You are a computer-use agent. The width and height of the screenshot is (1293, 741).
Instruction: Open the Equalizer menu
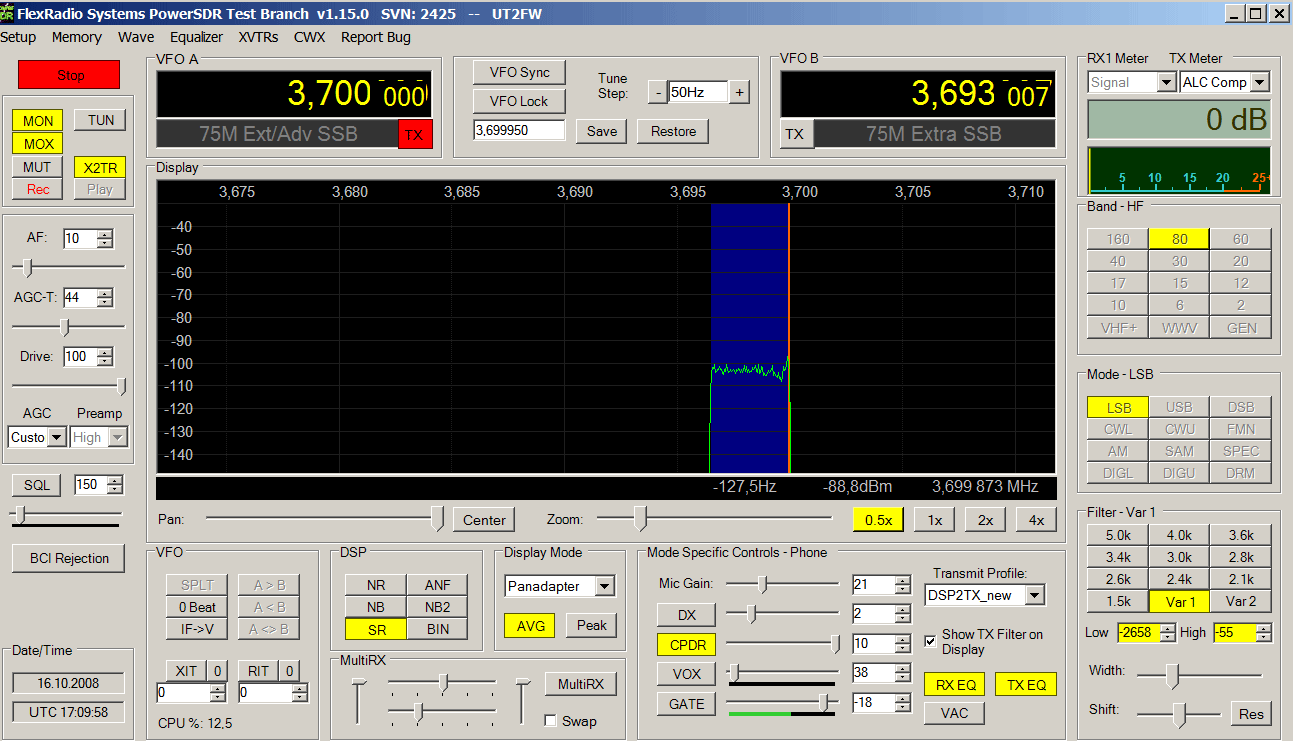click(x=196, y=37)
